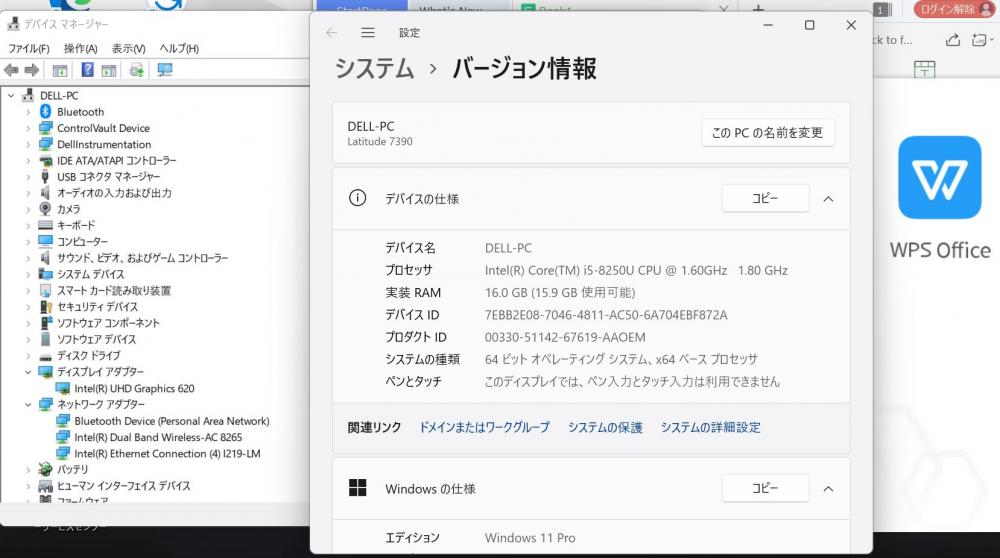Click the Forward arrow in Device Manager toolbar
This screenshot has height=558, width=1000.
click(x=32, y=70)
